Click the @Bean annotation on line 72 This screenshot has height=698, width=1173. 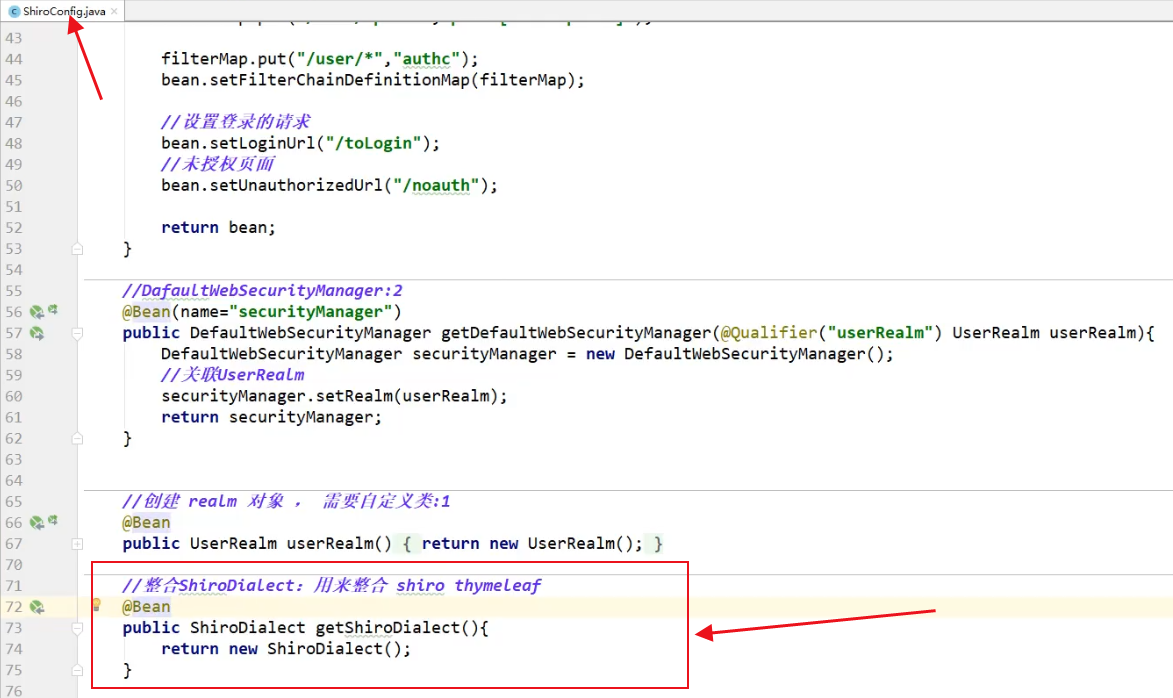point(147,607)
